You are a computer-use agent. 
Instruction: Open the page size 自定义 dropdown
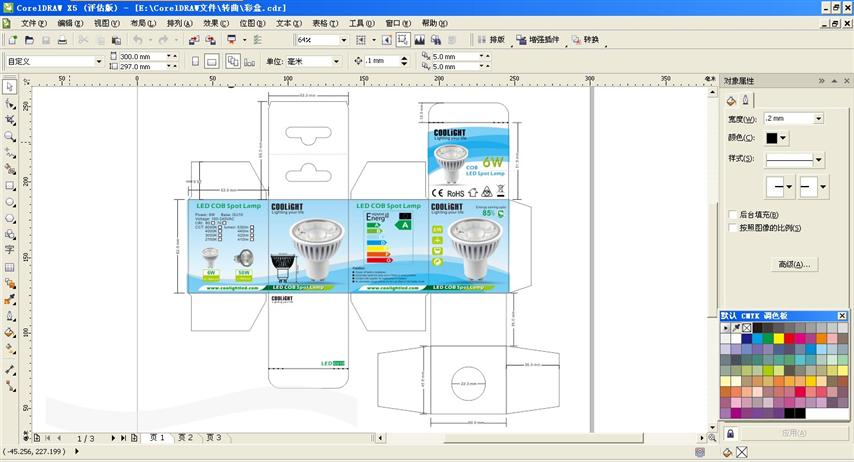coord(99,62)
